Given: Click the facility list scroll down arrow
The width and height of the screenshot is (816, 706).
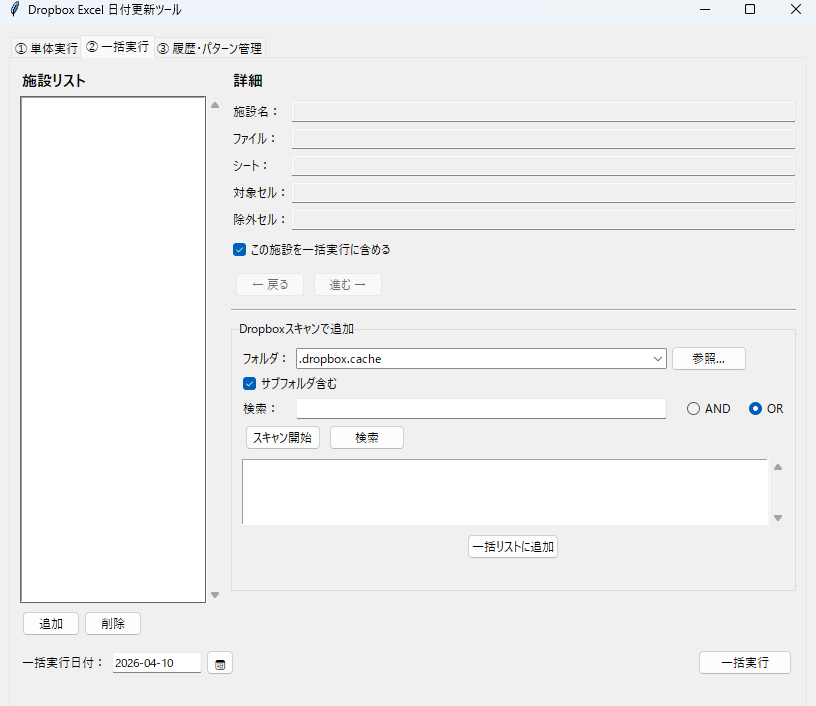Looking at the screenshot, I should 215,595.
